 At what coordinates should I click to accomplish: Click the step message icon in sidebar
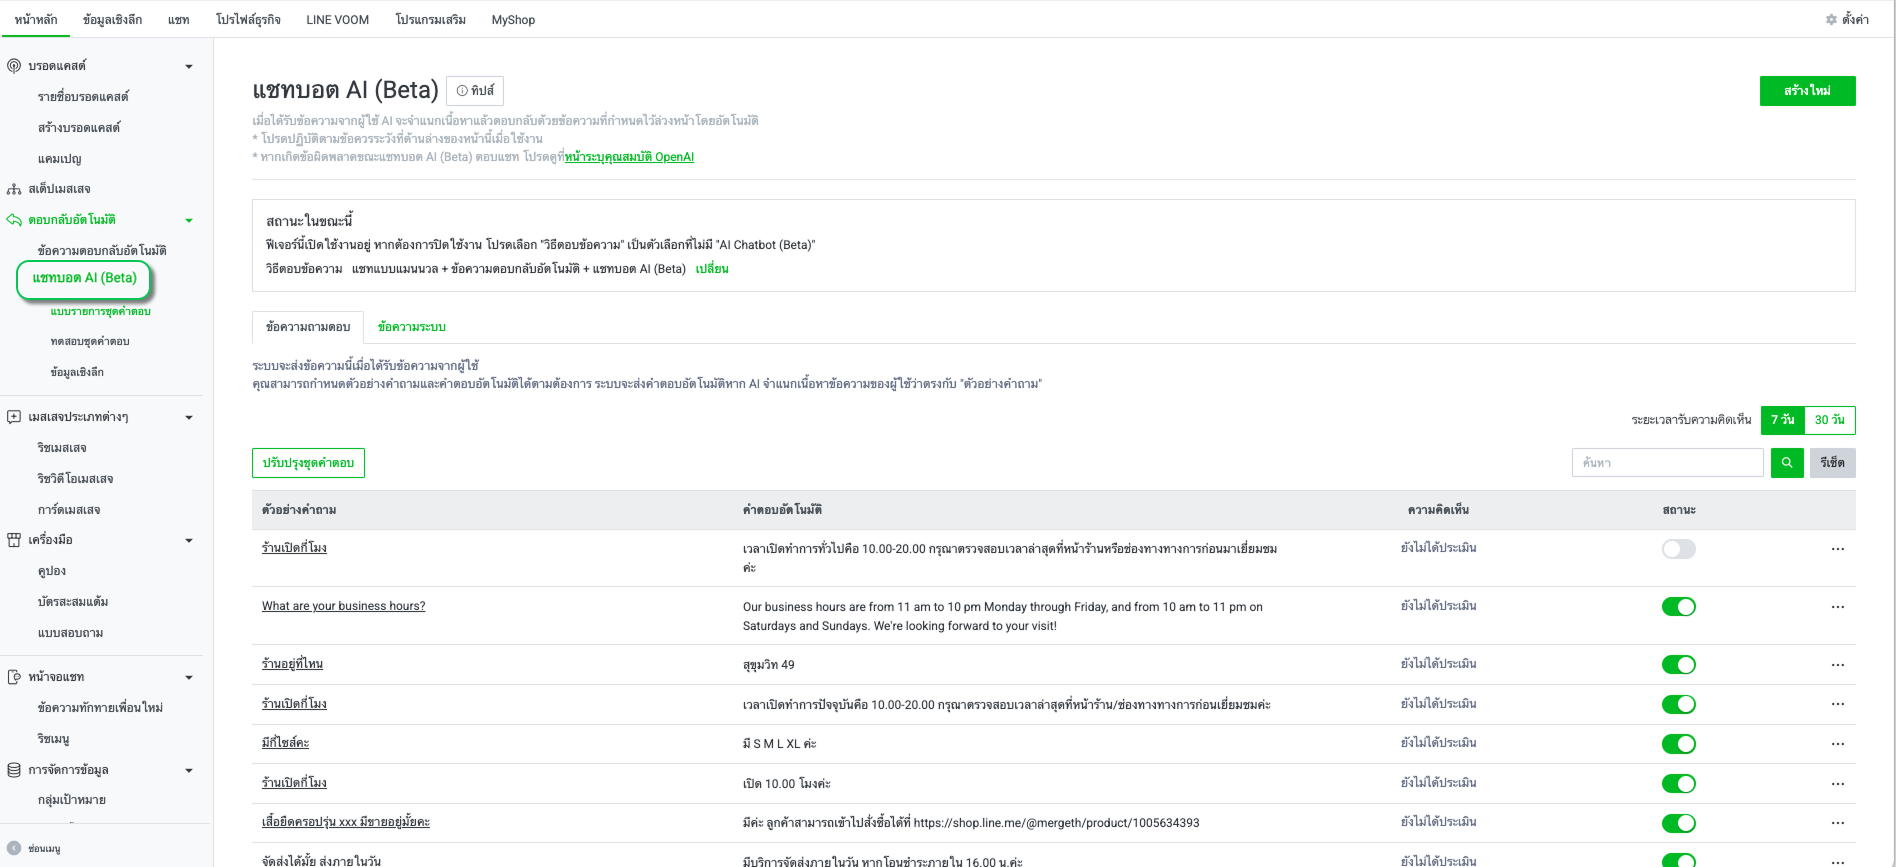pyautogui.click(x=14, y=189)
